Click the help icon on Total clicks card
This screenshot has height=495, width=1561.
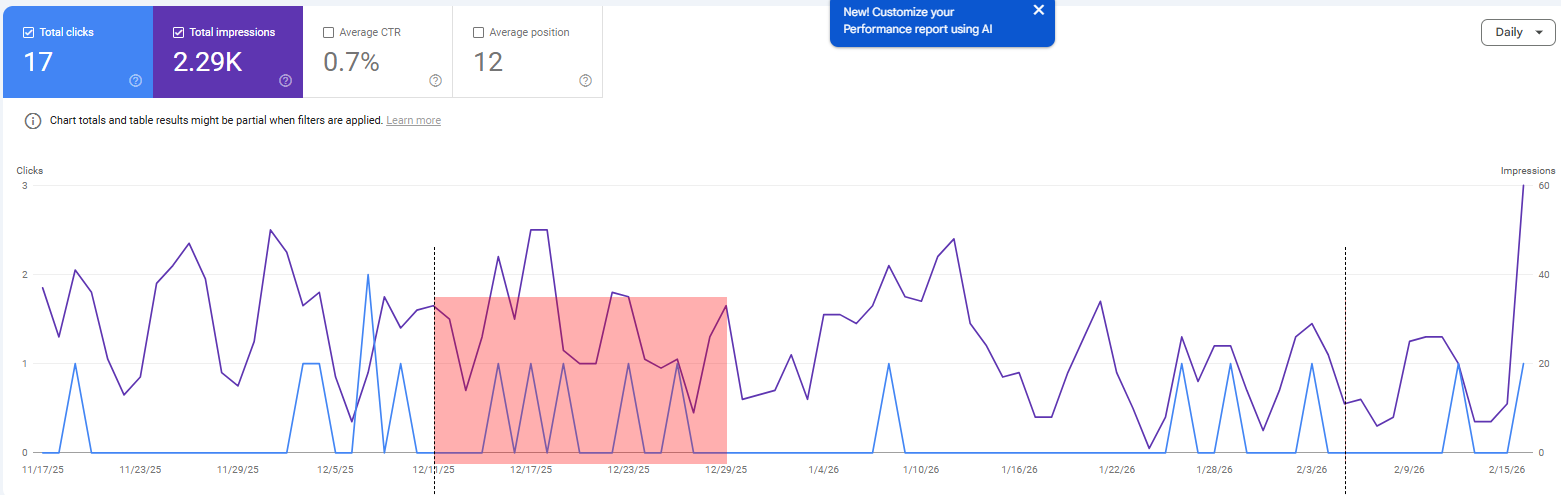(x=136, y=81)
